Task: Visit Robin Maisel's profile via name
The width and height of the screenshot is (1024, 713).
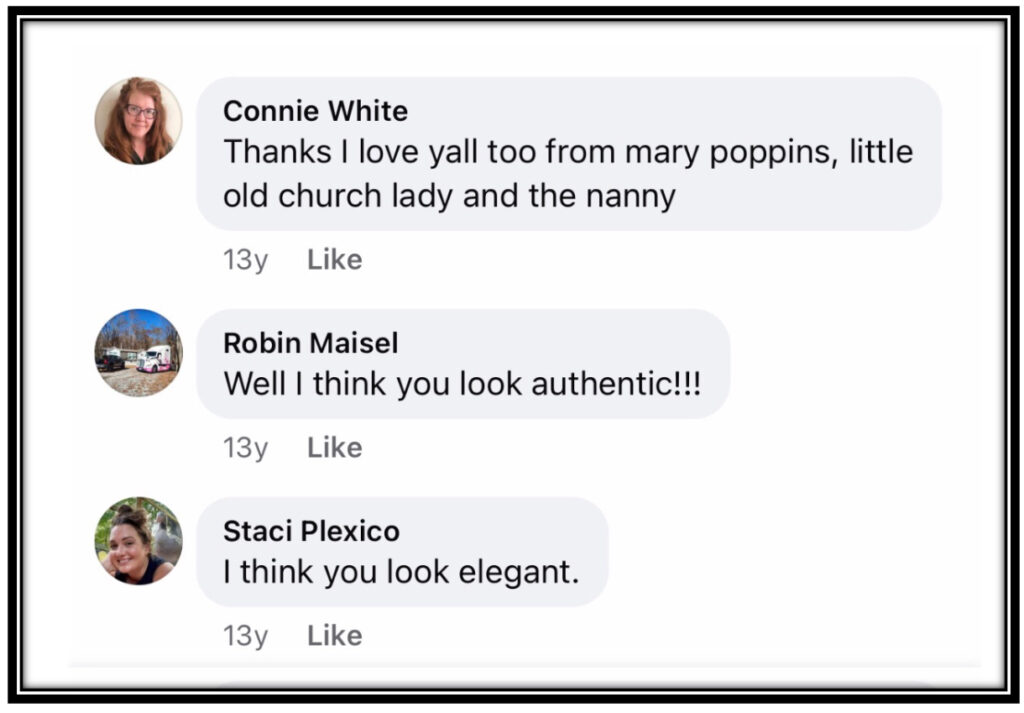Action: pos(310,343)
